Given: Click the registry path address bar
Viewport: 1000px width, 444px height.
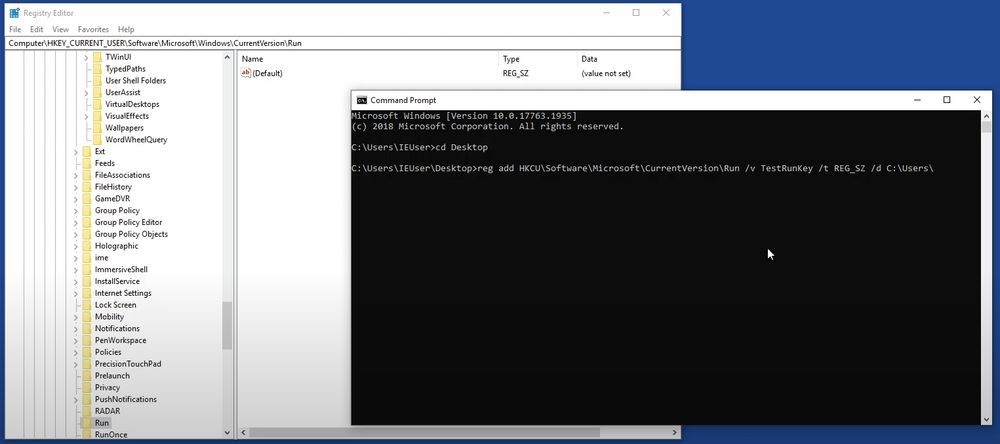Looking at the screenshot, I should tap(343, 43).
